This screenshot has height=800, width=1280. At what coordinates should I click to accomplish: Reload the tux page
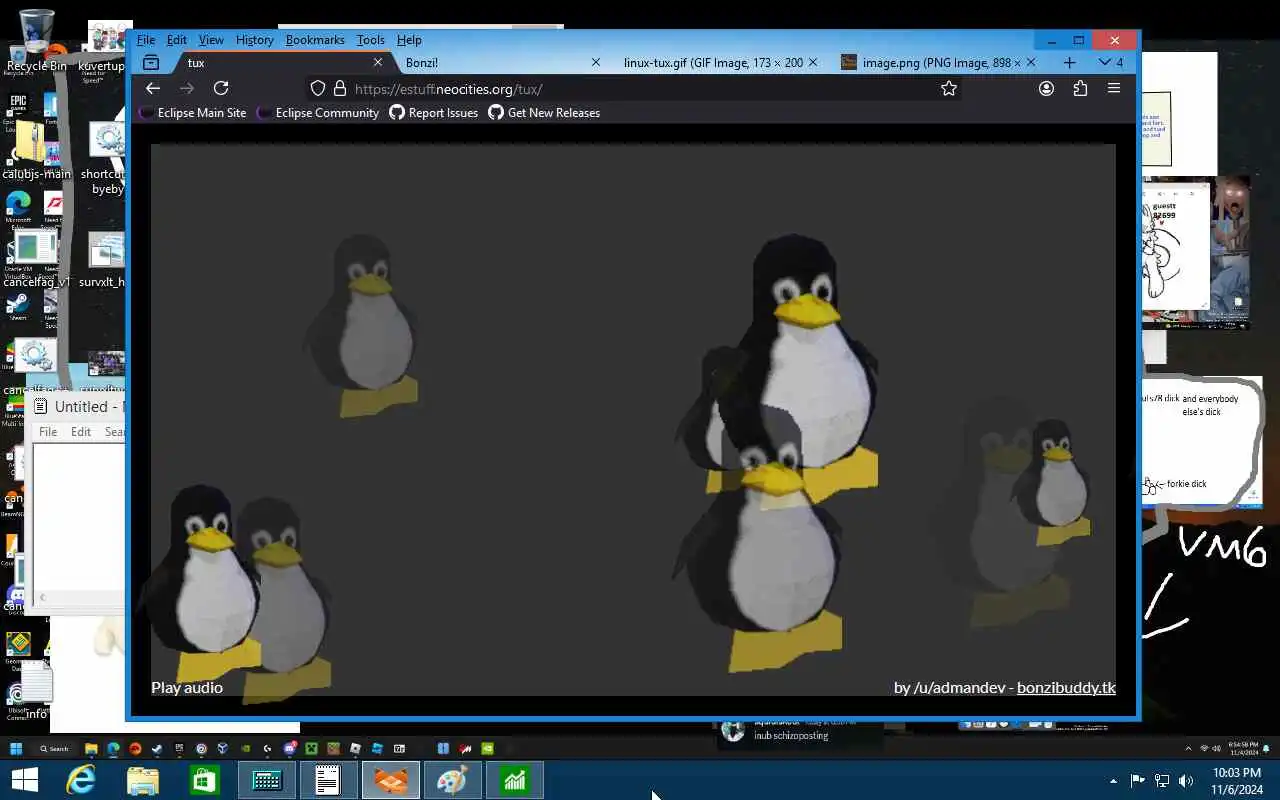[x=221, y=88]
